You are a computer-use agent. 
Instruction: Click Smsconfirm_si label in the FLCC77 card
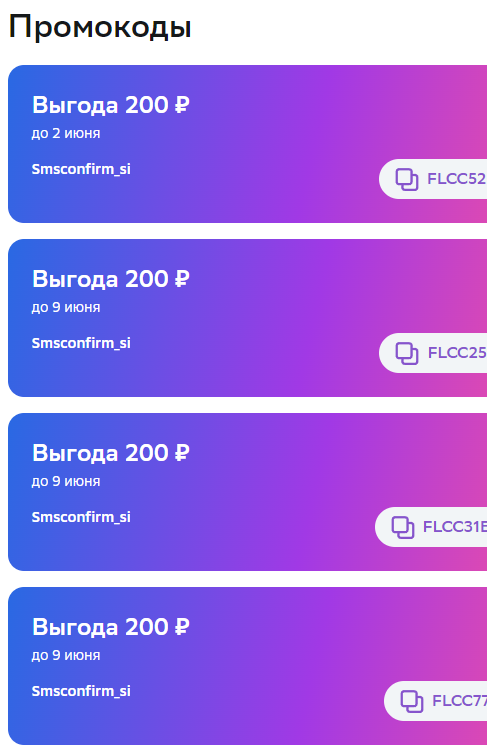tap(81, 691)
